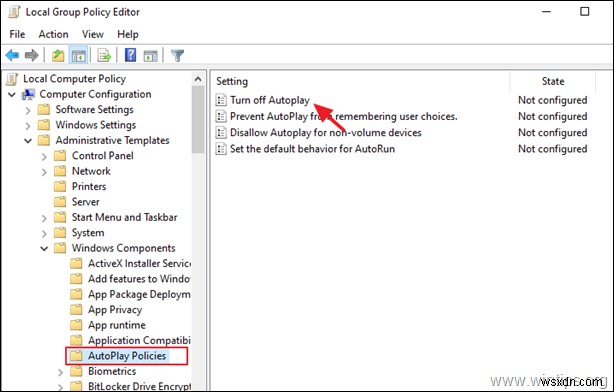The image size is (614, 392).
Task: Select the App Package Deployment tree item
Action: click(x=139, y=294)
